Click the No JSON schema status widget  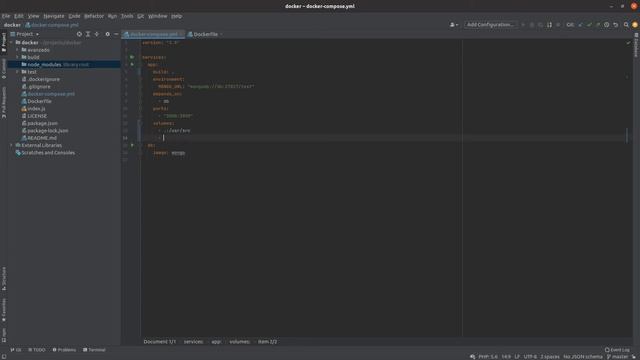coord(582,357)
